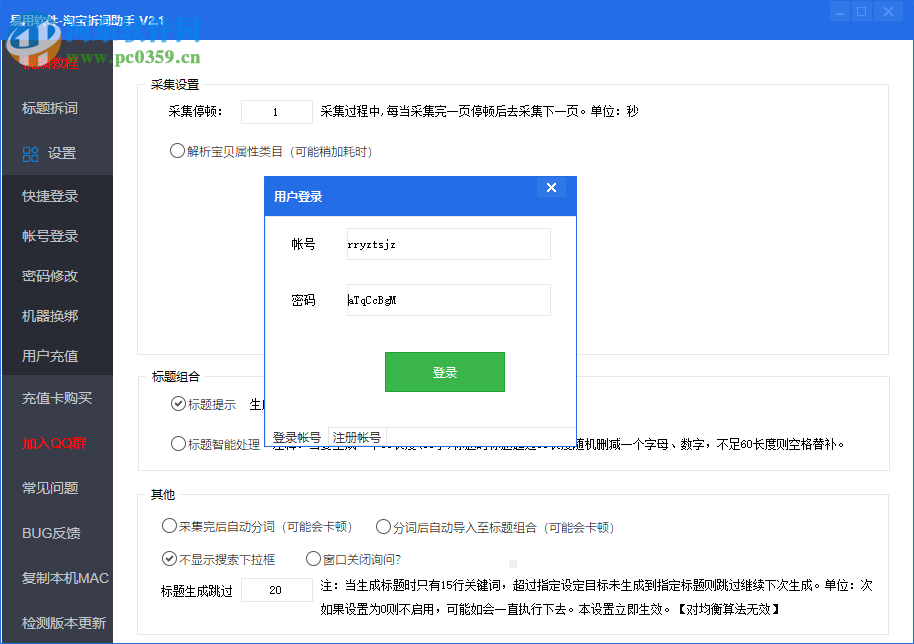Select 采集完后自动分词 radio option

pyautogui.click(x=168, y=525)
